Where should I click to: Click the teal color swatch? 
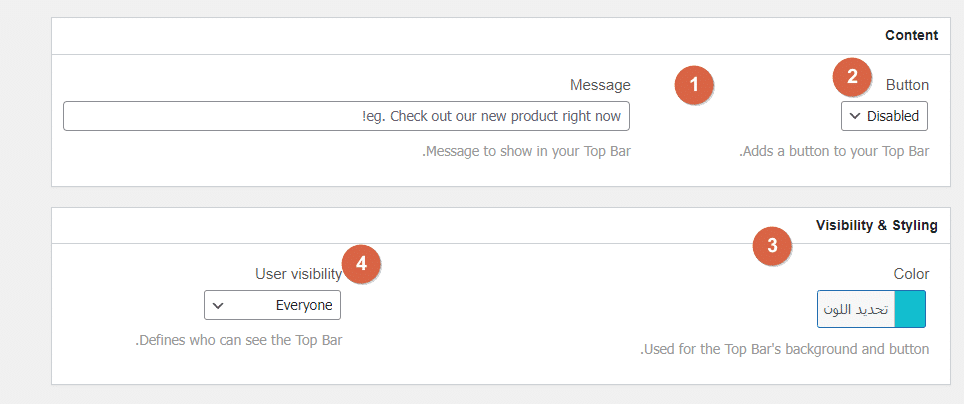tap(910, 309)
